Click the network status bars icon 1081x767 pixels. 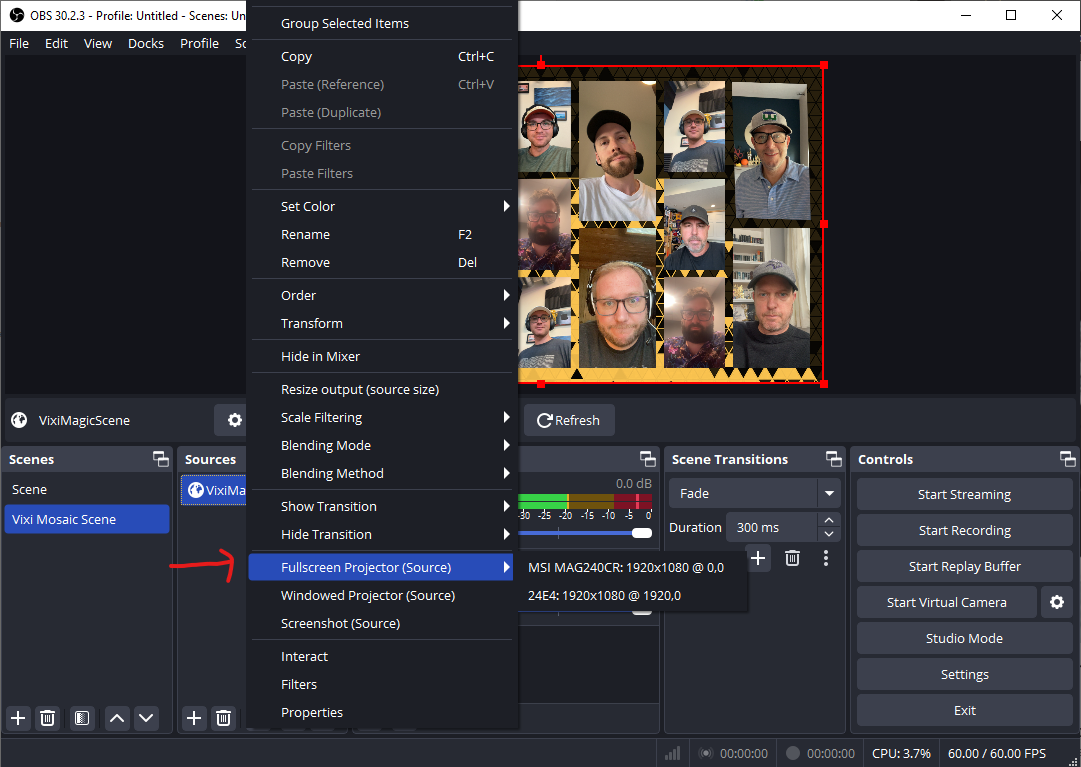672,753
